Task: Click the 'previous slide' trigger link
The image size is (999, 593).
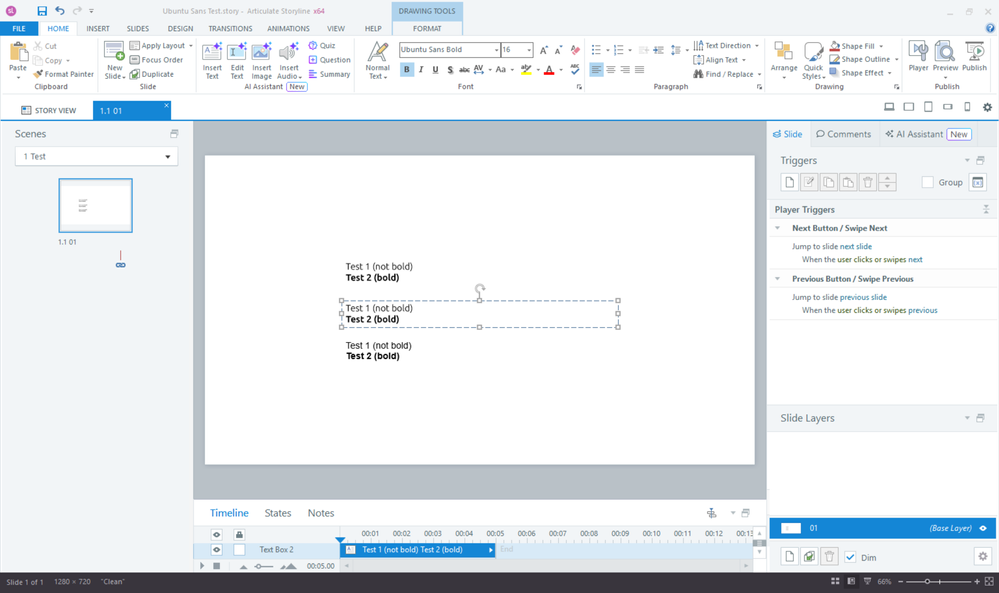Action: coord(863,297)
